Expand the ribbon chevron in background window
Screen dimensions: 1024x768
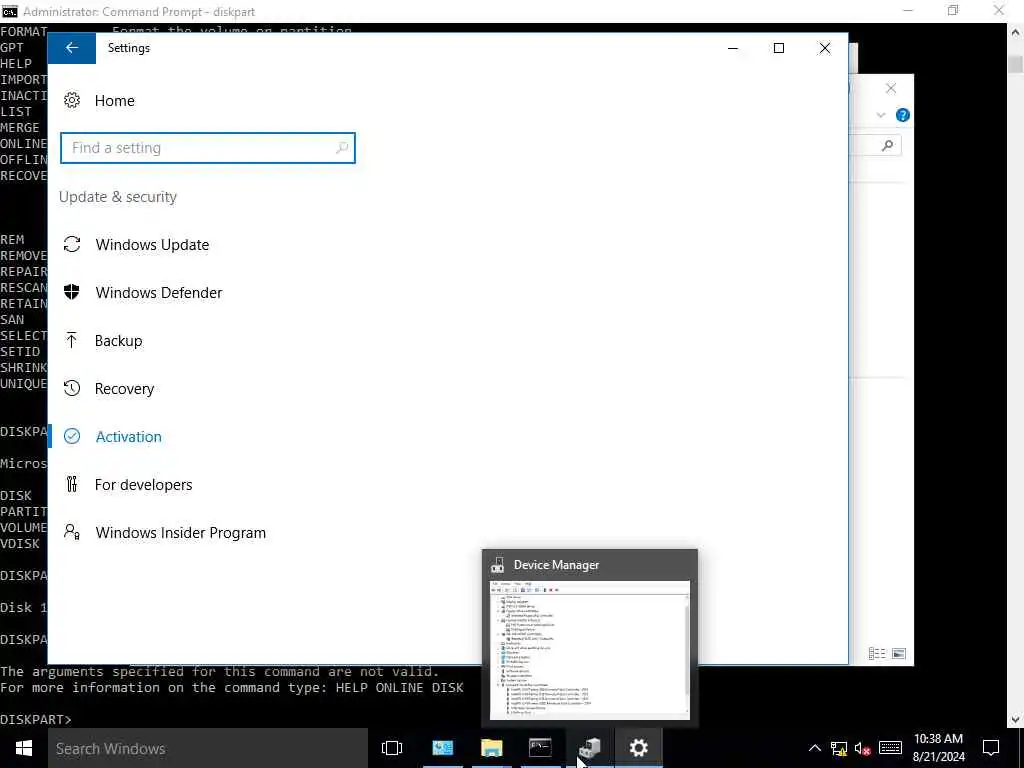[880, 116]
